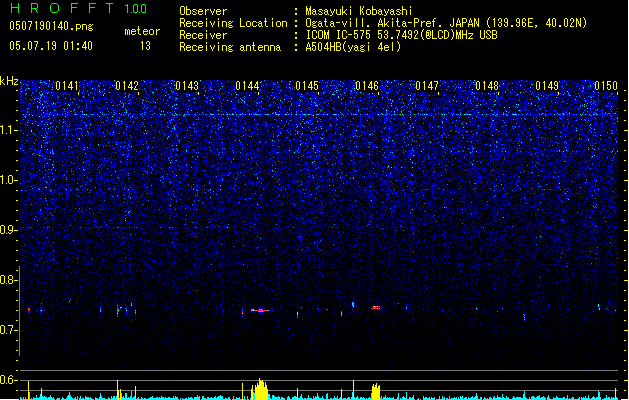Viewport: 629px width, 400px height.
Task: Click the date stamp 05.07.19 01:40
Action: [51, 46]
